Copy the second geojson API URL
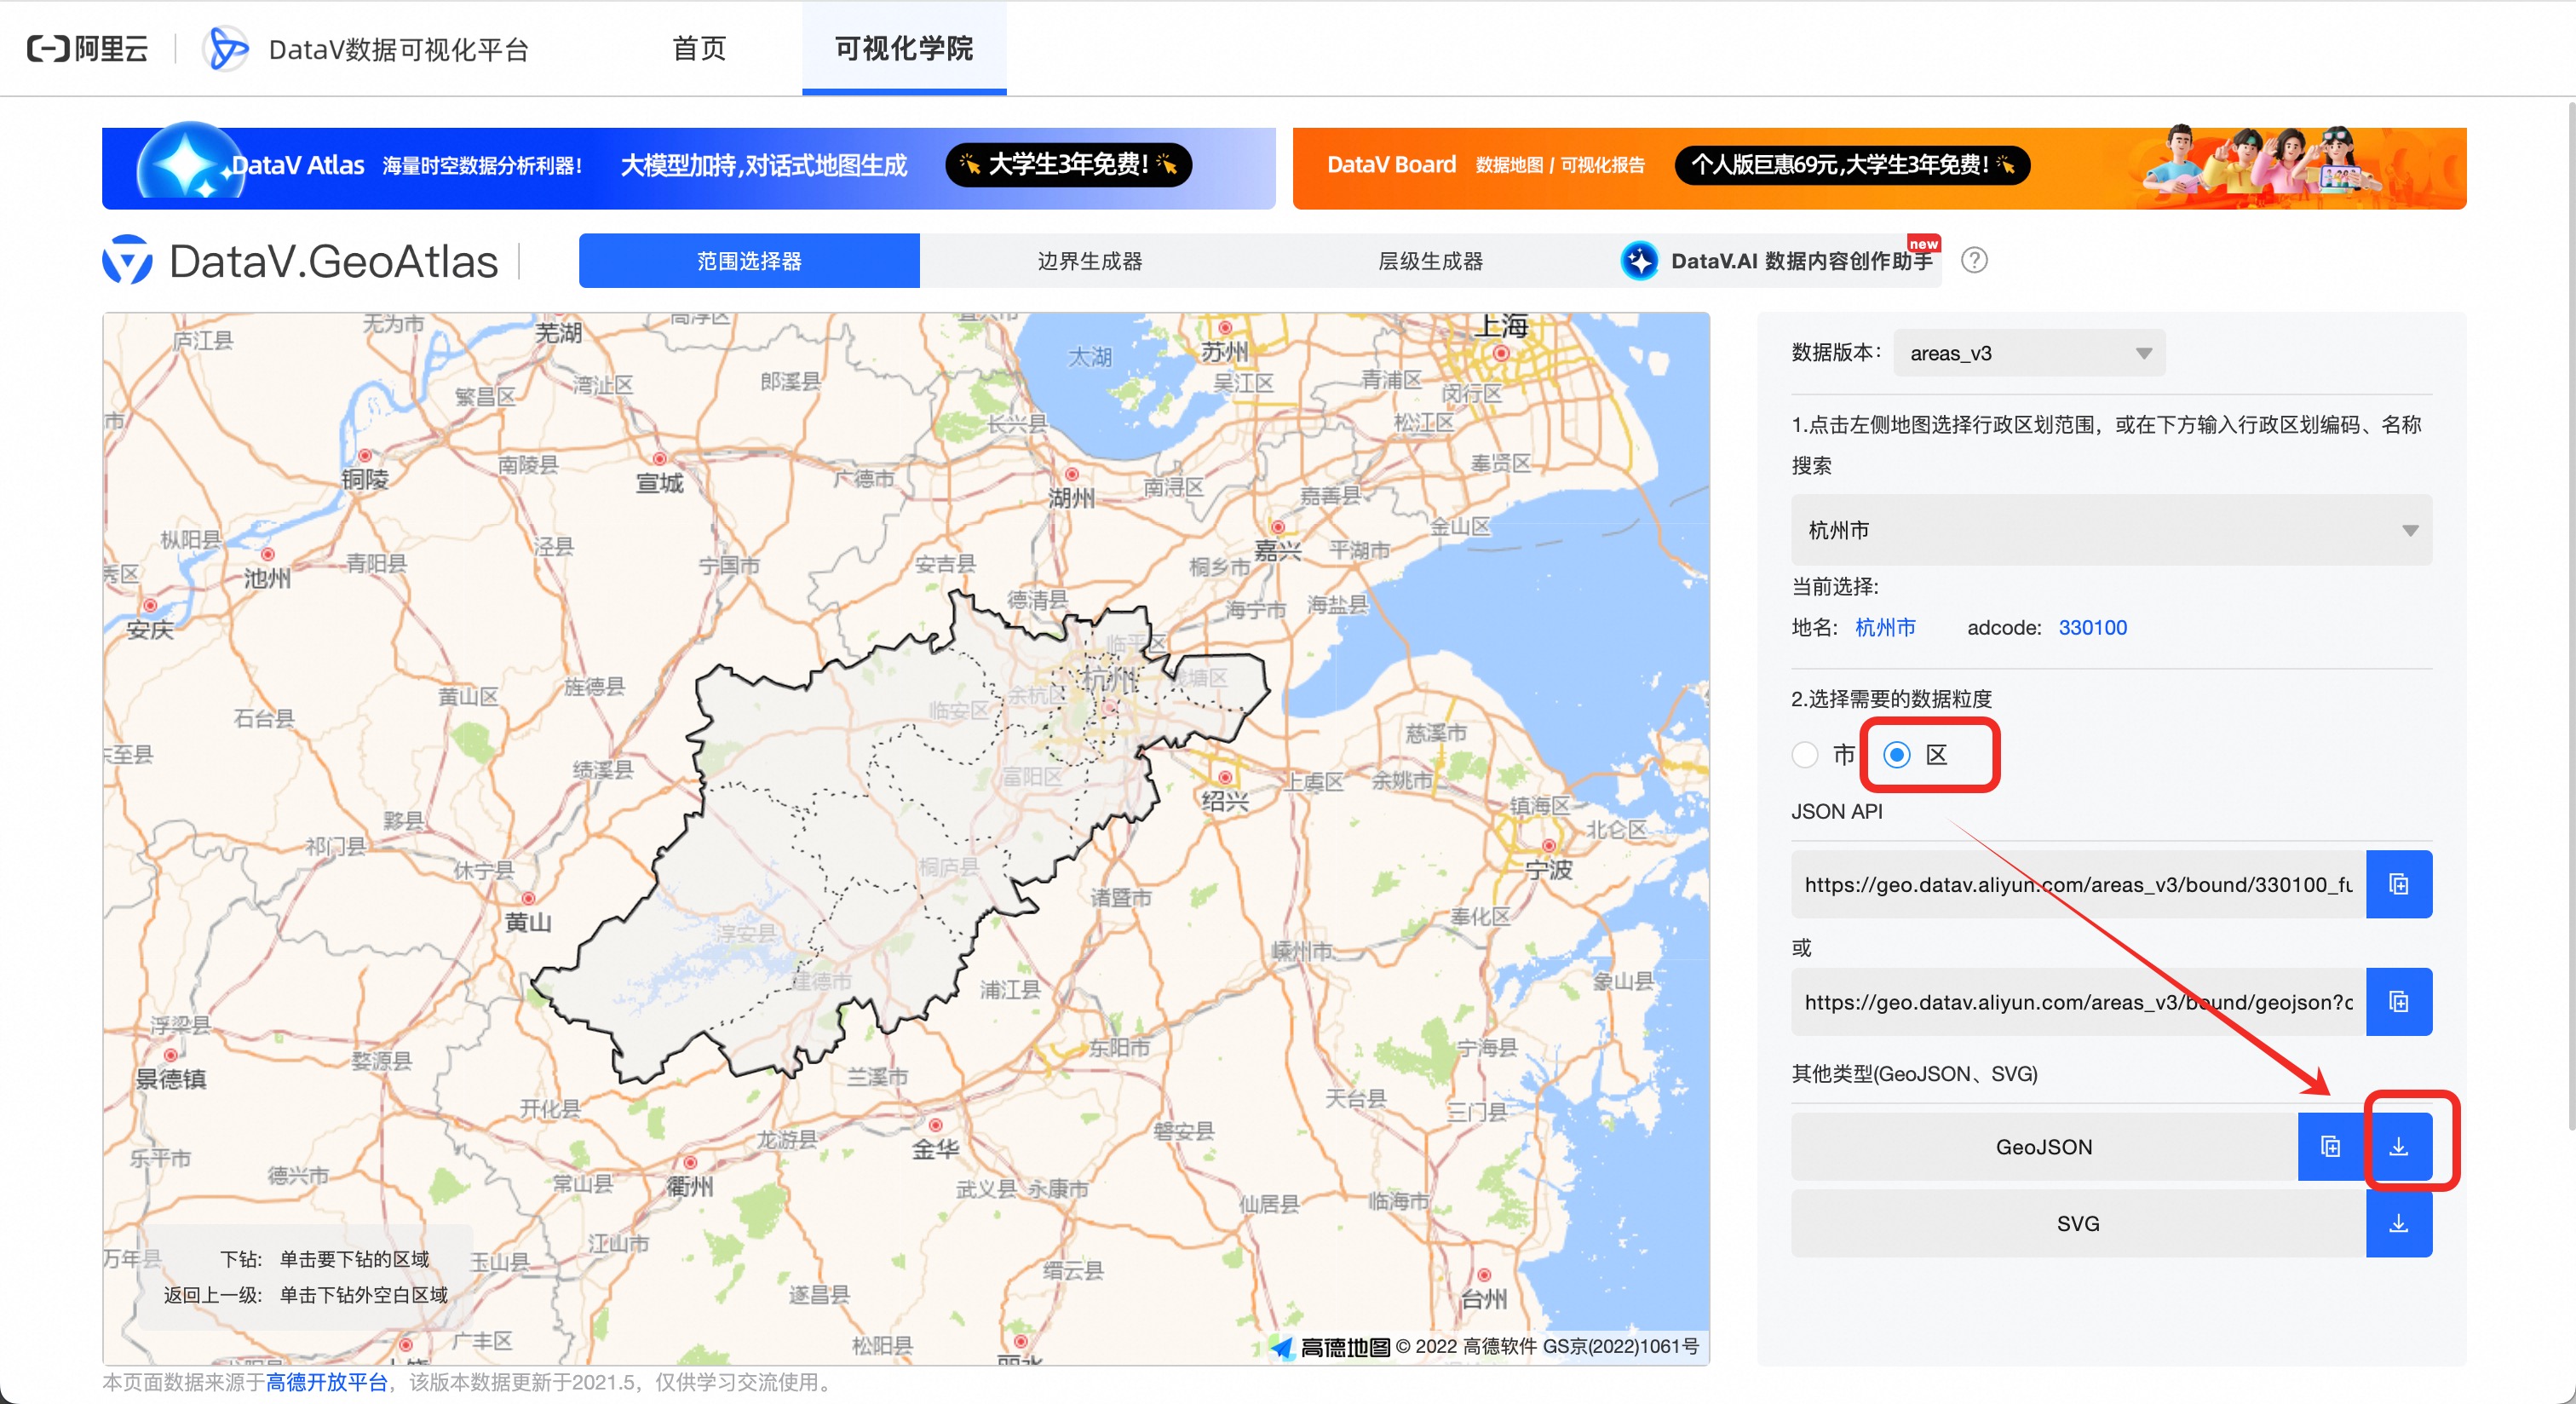The height and width of the screenshot is (1404, 2576). coord(2398,1001)
